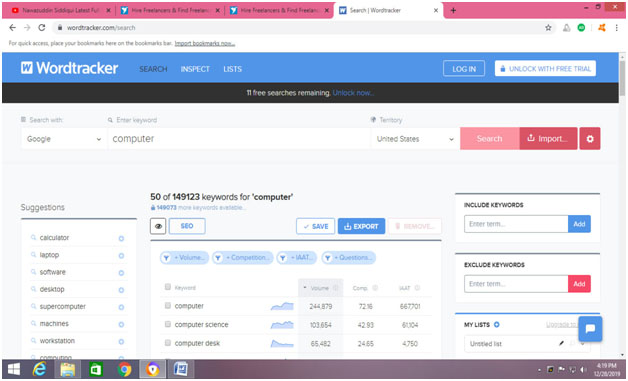628x381 pixels.
Task: Open Chrome from the taskbar
Action: tap(124, 369)
